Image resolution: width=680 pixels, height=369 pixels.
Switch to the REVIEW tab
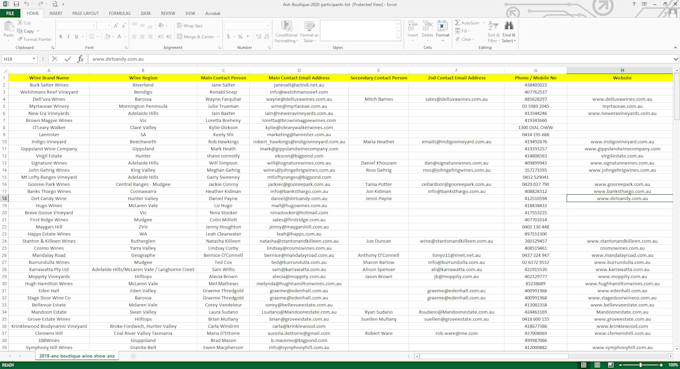(x=168, y=13)
